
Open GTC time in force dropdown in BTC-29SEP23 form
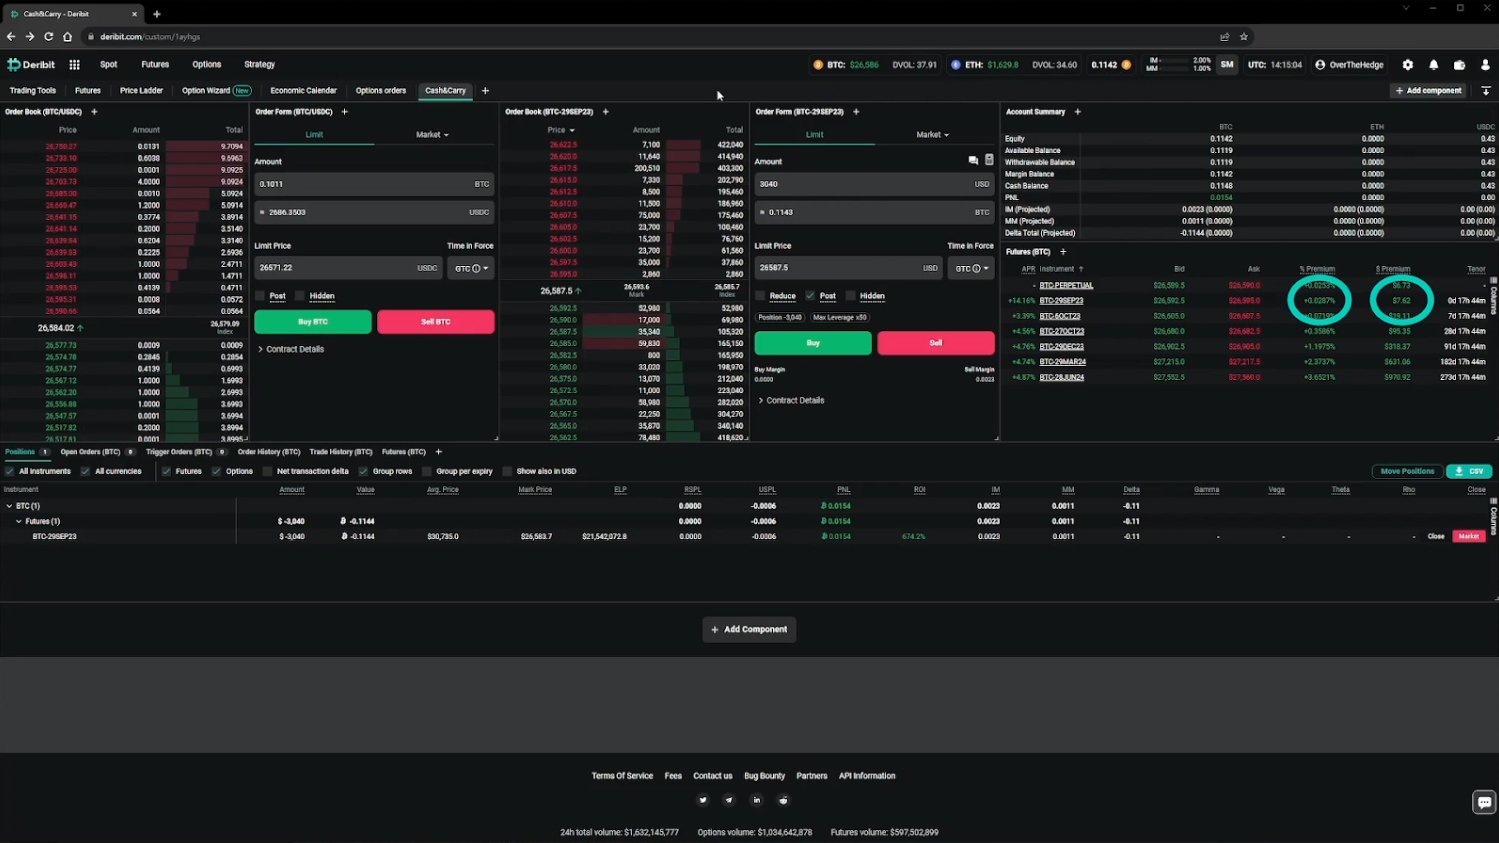(971, 268)
